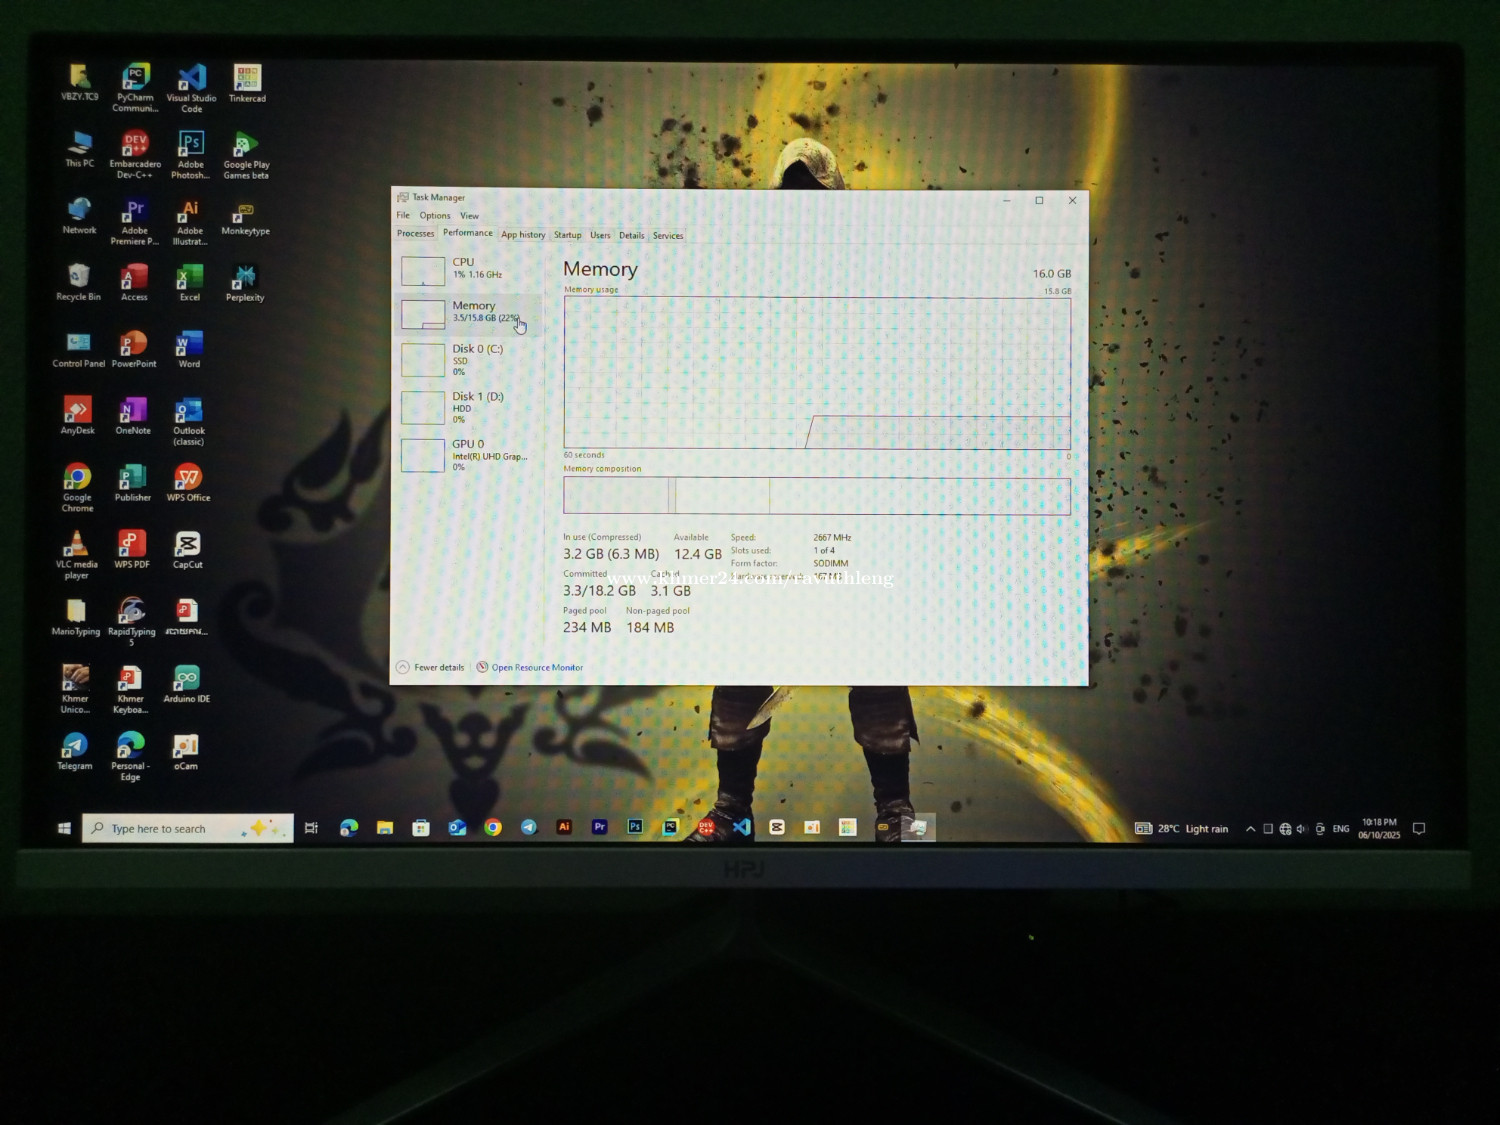Select Publisher desktop icon
Viewport: 1500px width, 1125px height.
coord(132,484)
